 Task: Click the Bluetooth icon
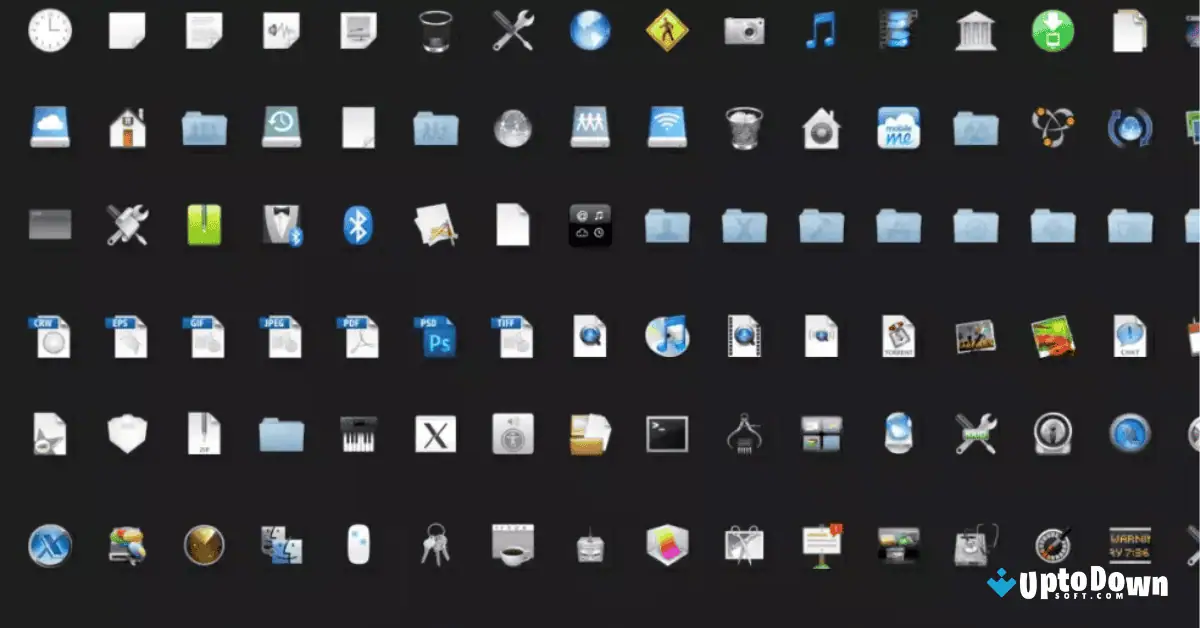tap(358, 225)
